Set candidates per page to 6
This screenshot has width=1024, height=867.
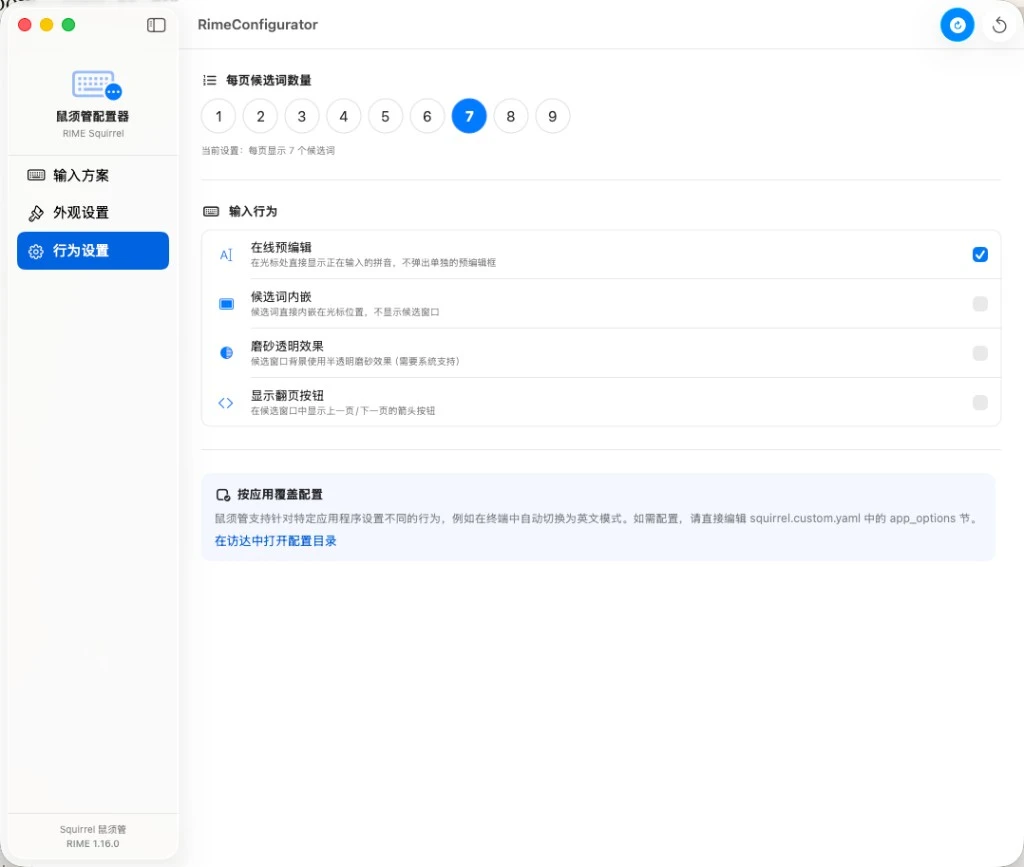tap(427, 116)
